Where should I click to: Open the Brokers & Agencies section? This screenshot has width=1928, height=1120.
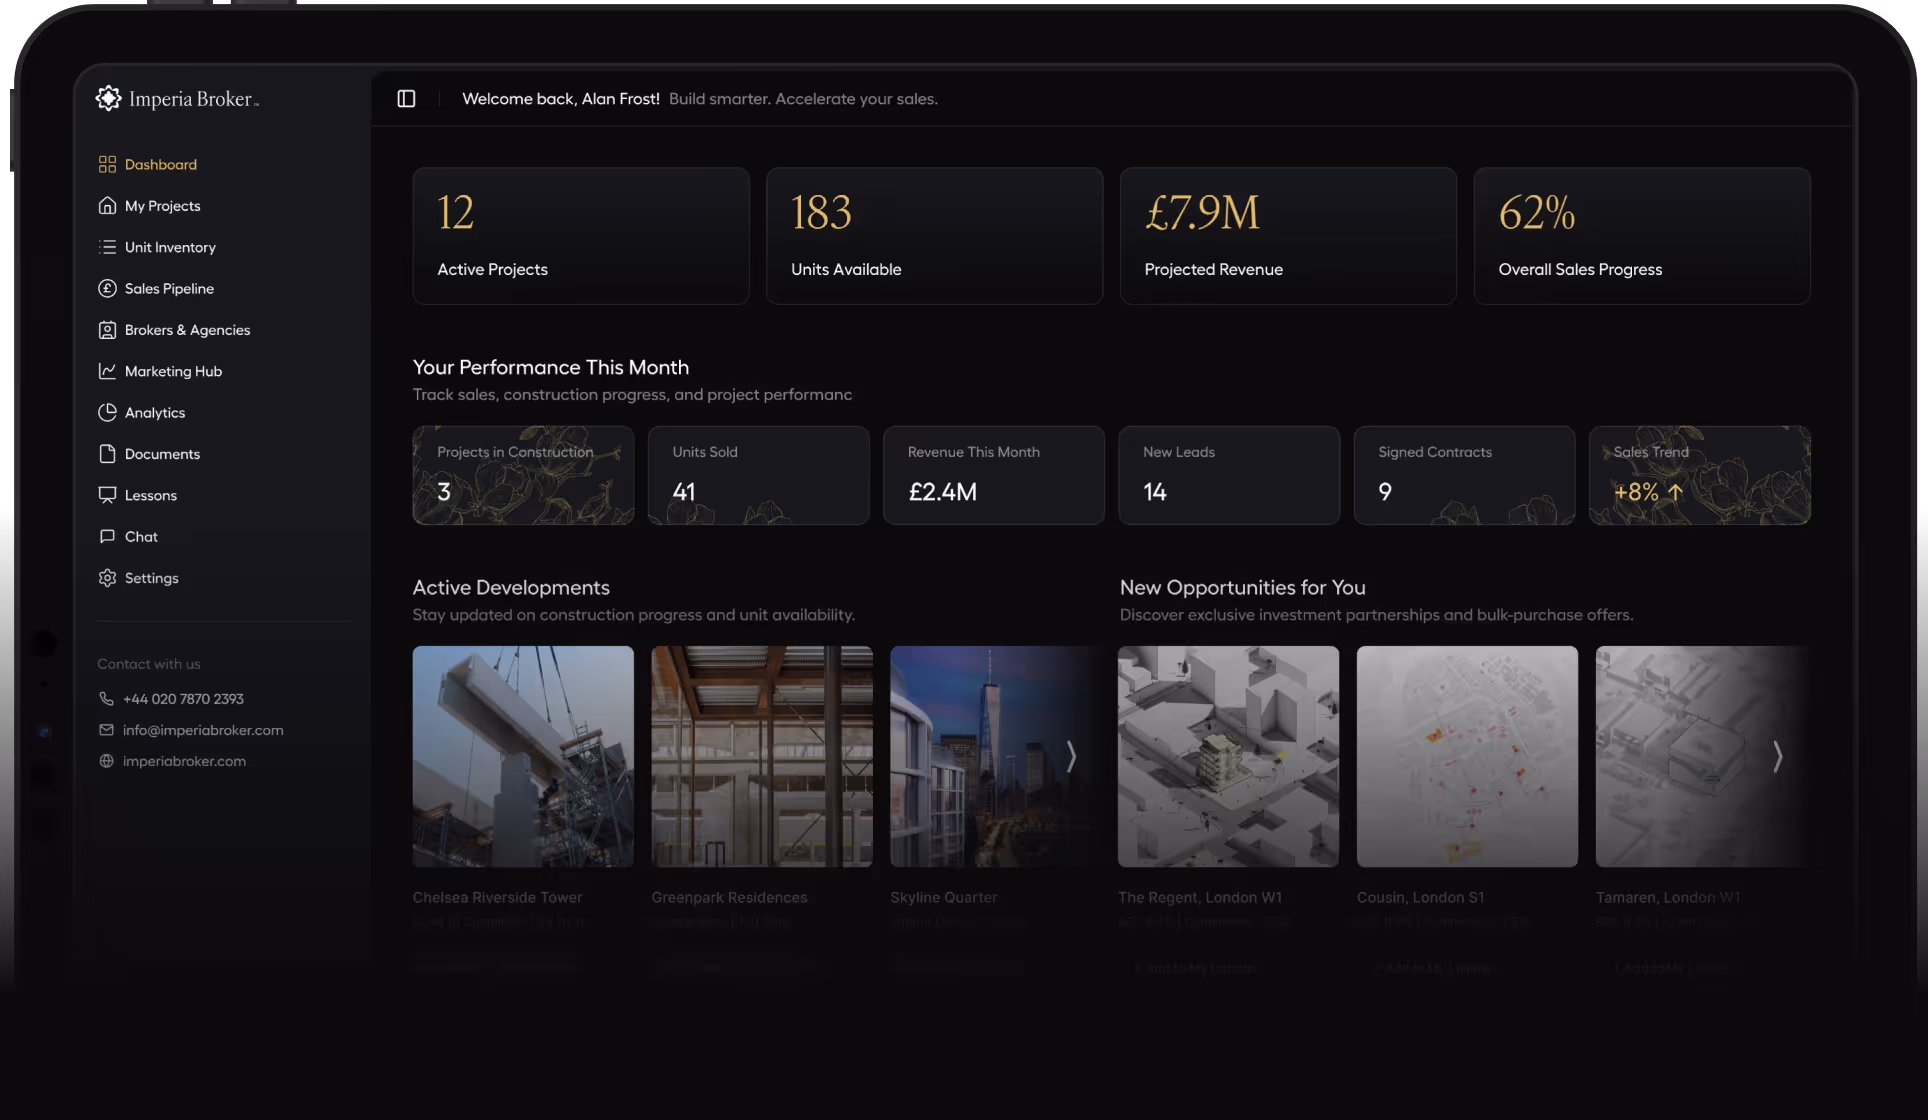click(x=187, y=329)
